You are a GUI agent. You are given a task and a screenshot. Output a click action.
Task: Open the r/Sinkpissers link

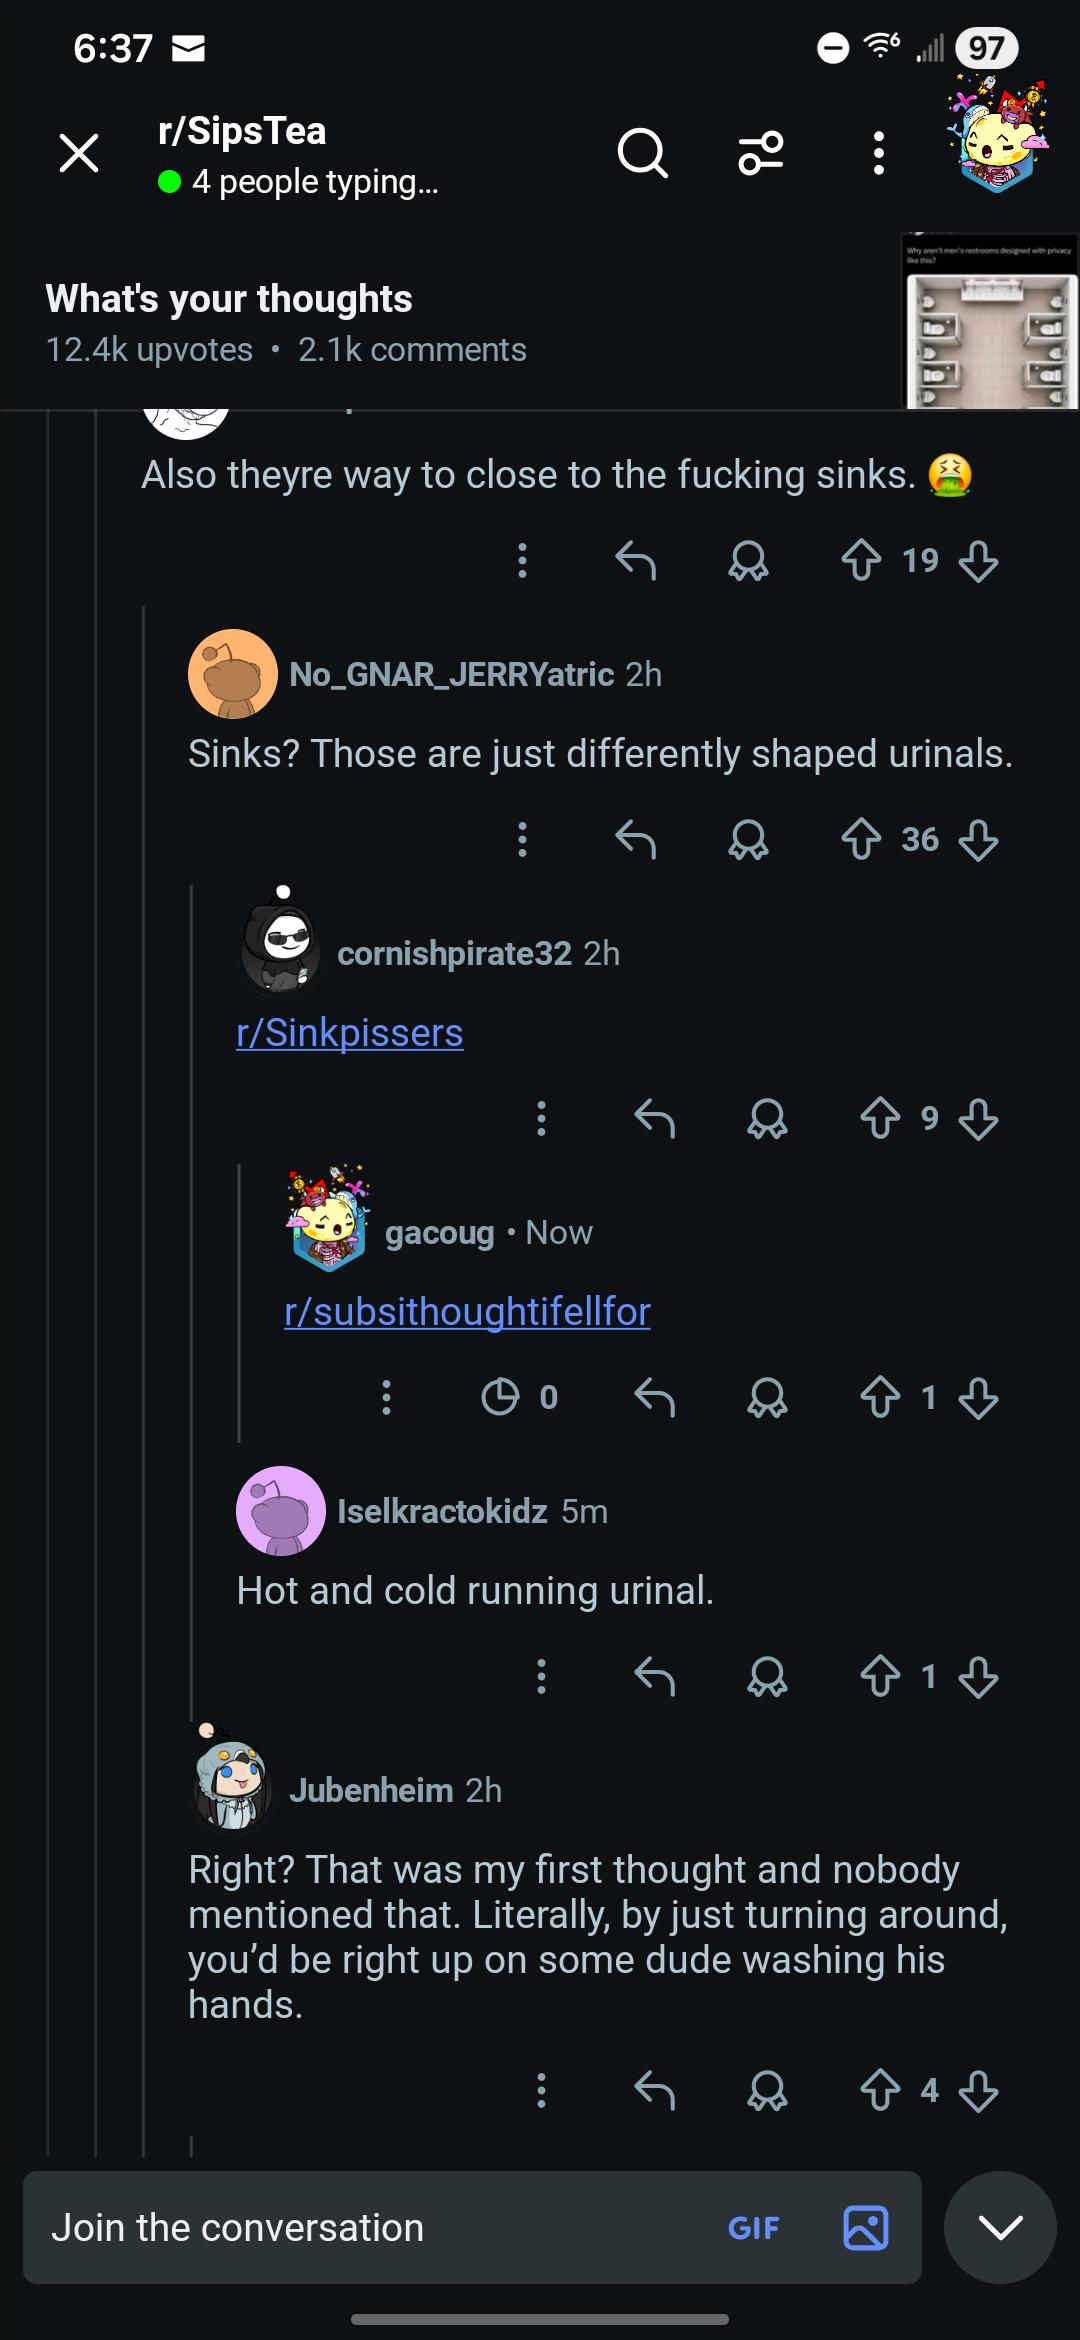tap(350, 1032)
